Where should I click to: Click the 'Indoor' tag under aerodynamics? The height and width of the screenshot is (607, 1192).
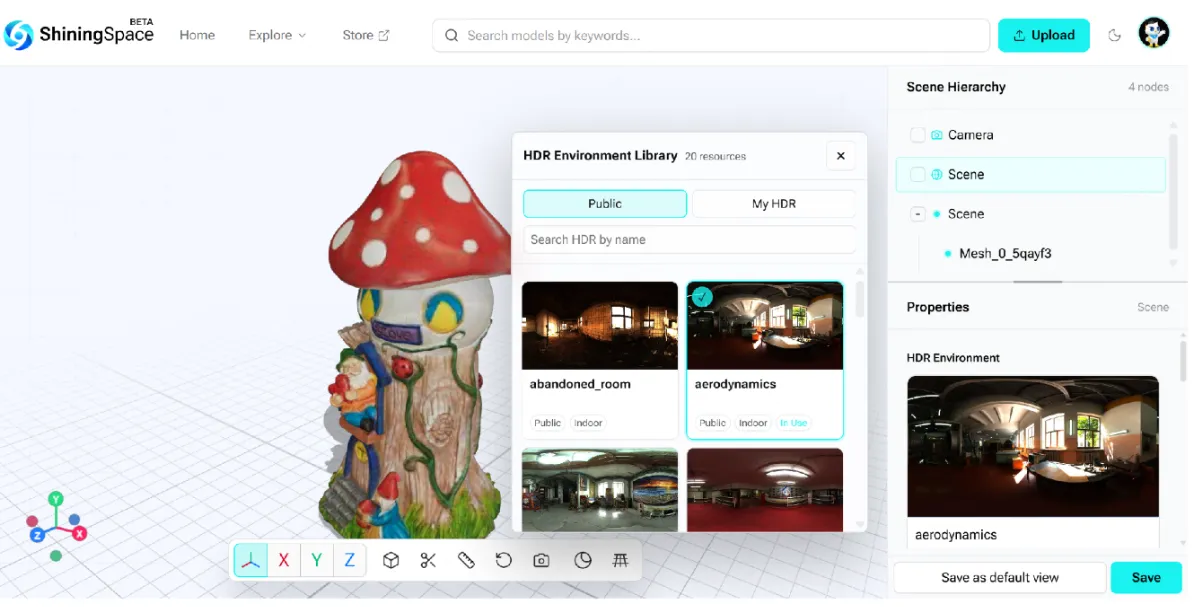click(753, 423)
